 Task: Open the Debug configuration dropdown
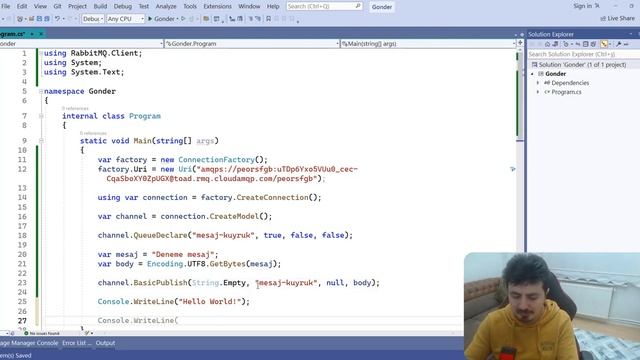(92, 19)
